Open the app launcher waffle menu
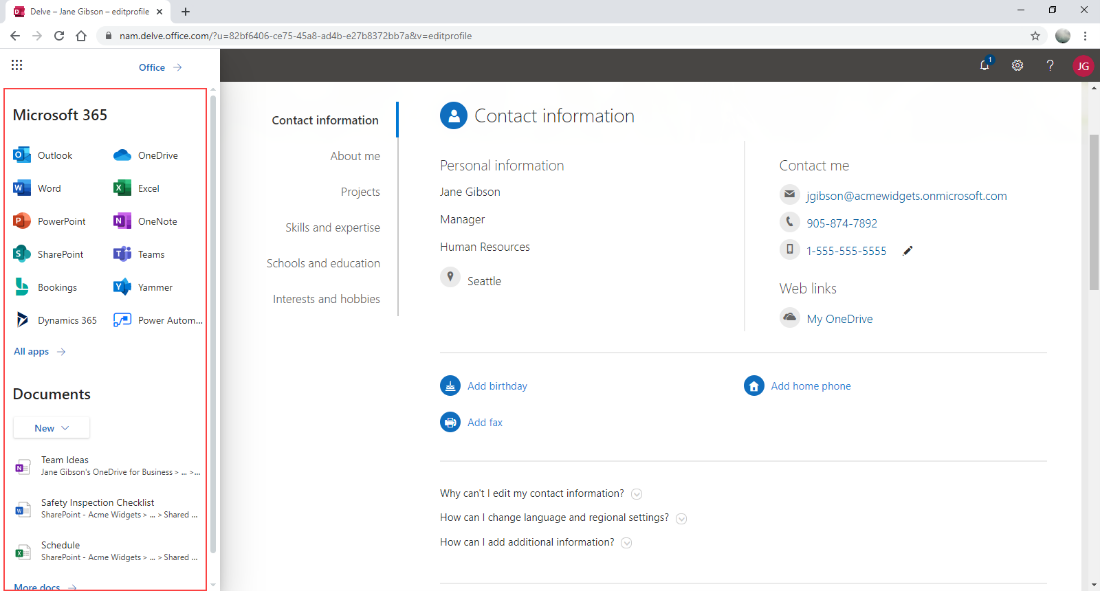 click(x=16, y=65)
